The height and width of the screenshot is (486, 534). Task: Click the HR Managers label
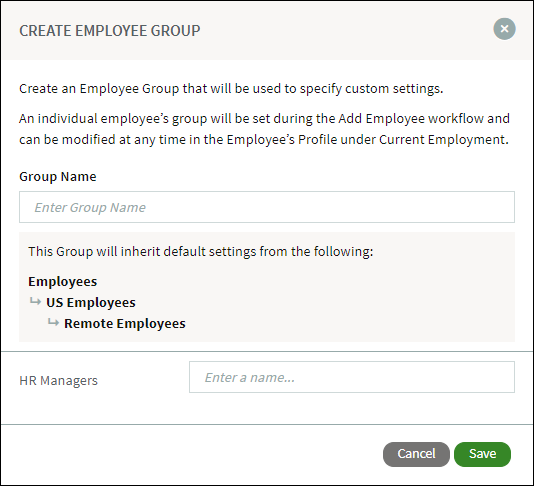[58, 380]
